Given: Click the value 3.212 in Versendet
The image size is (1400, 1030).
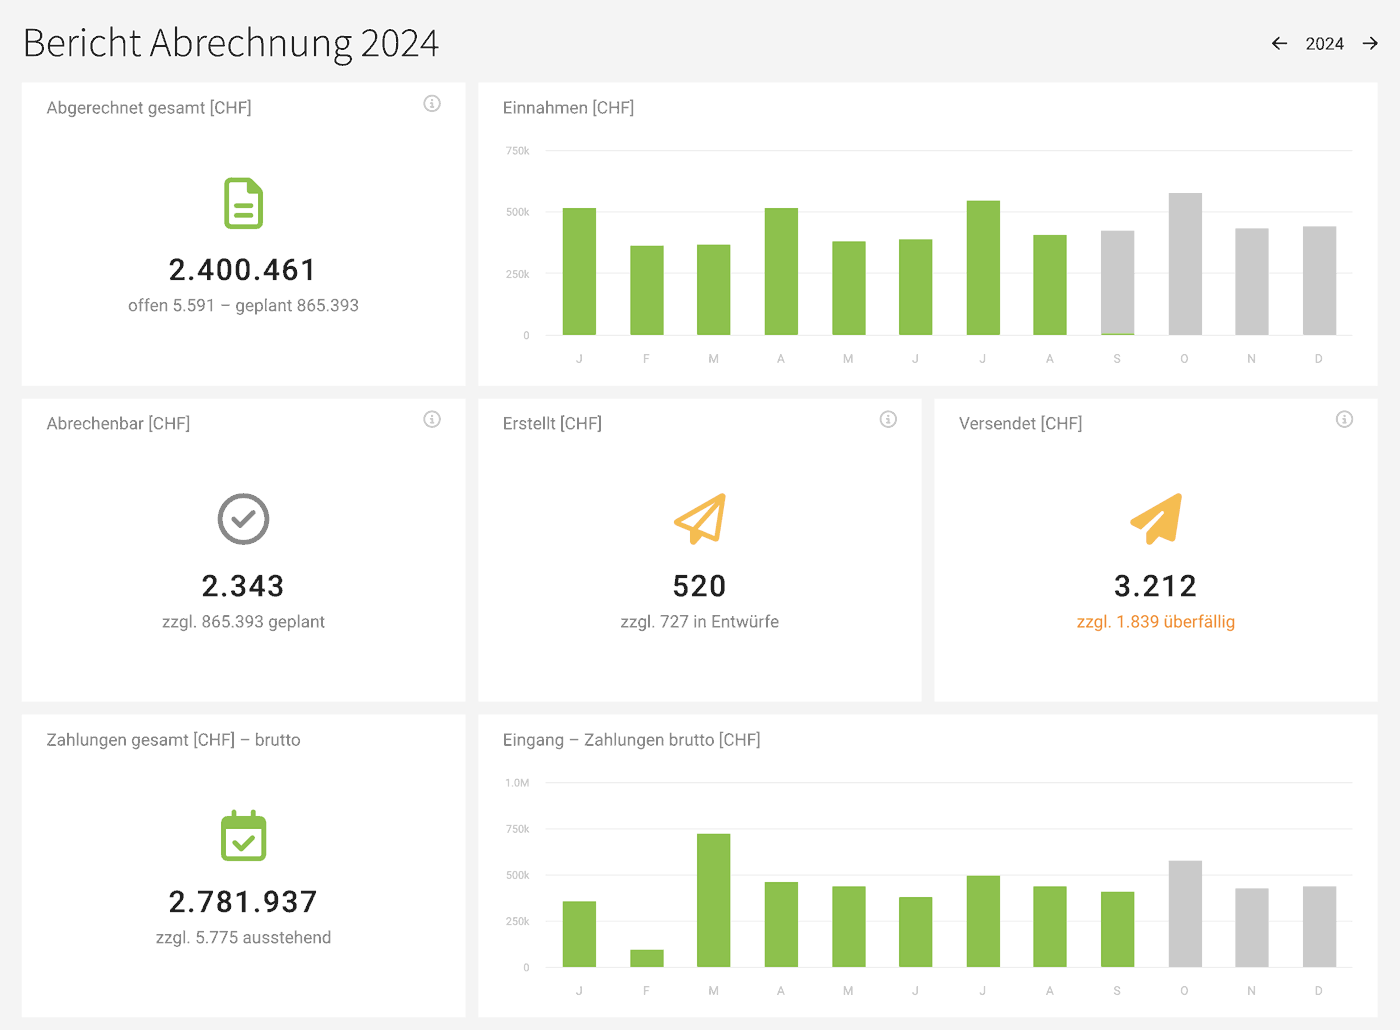Looking at the screenshot, I should coord(1156,586).
